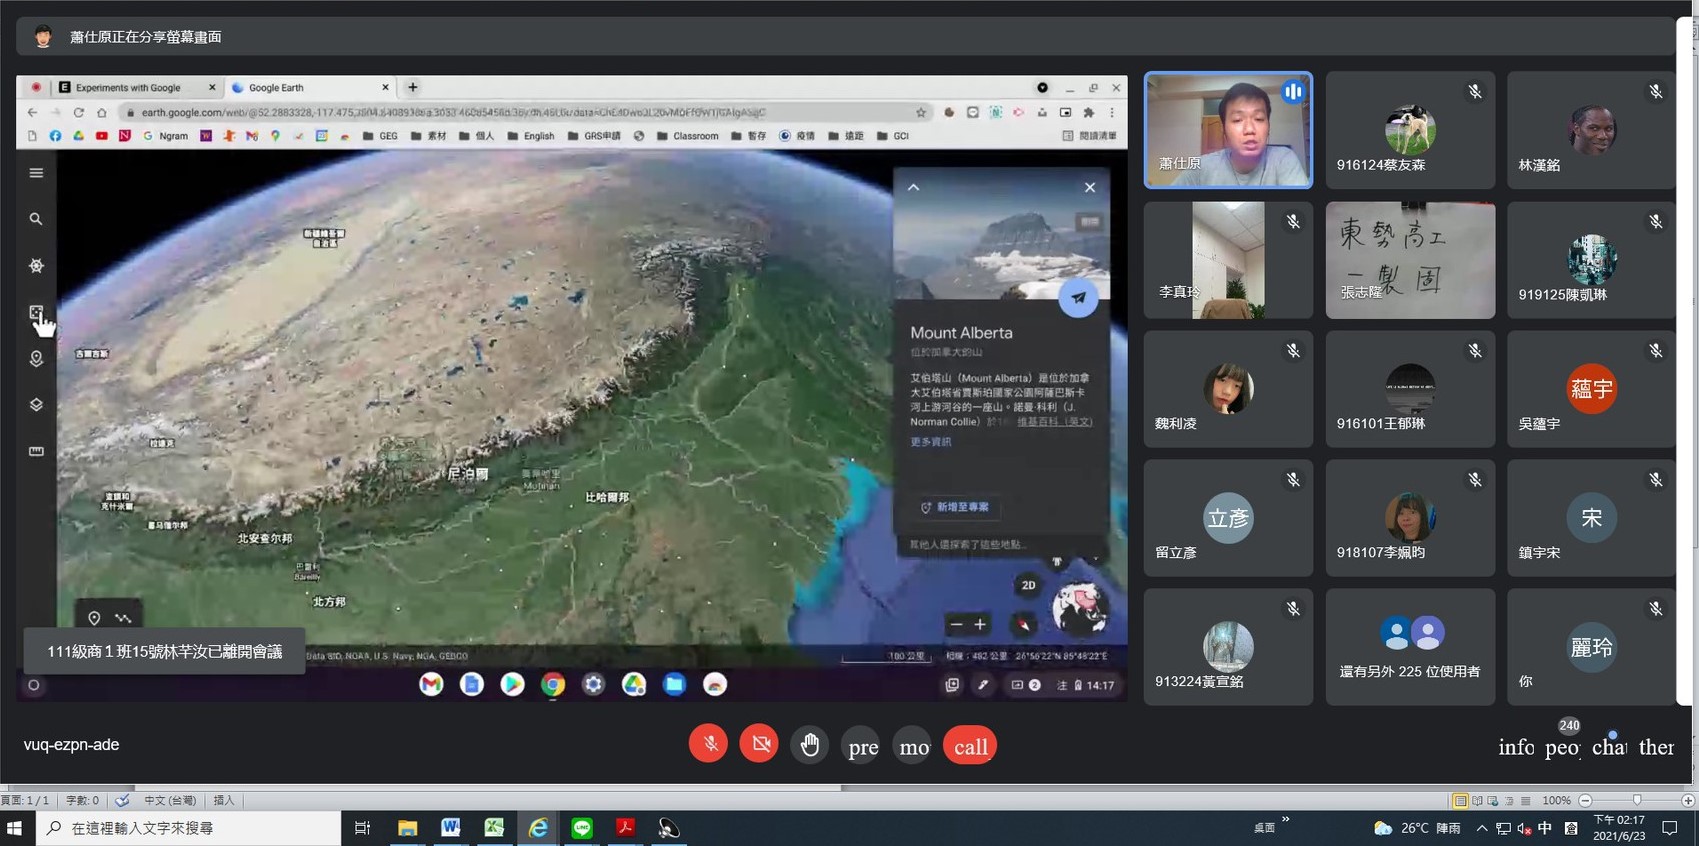Viewport: 1699px width, 846px height.
Task: Open Google Earth hamburger menu
Action: 36,173
